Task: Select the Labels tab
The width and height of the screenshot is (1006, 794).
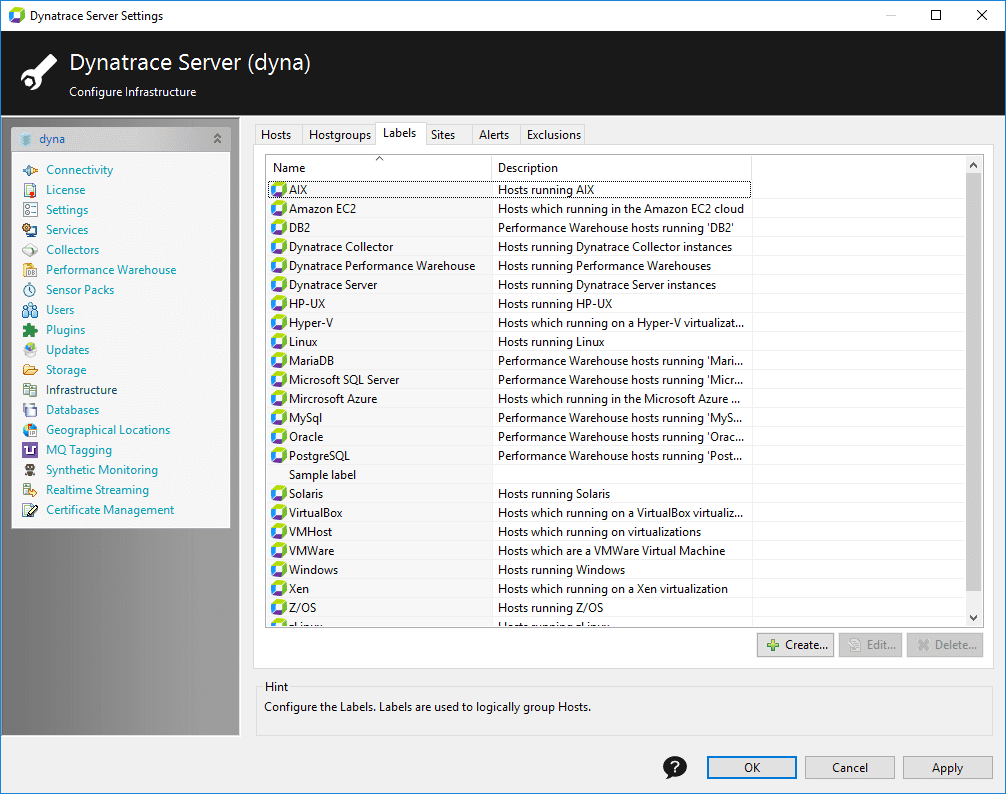Action: (400, 133)
